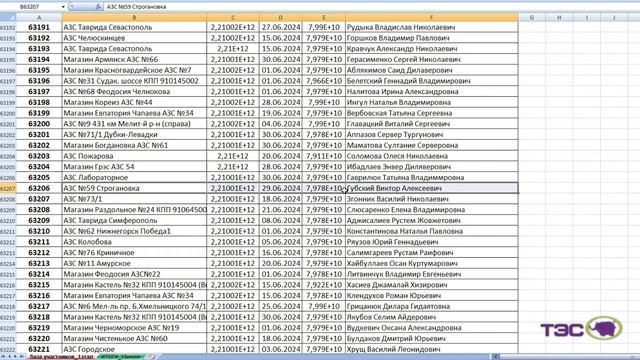Click the Insert Worksheet tab icon
The image size is (640, 360).
click(x=151, y=357)
